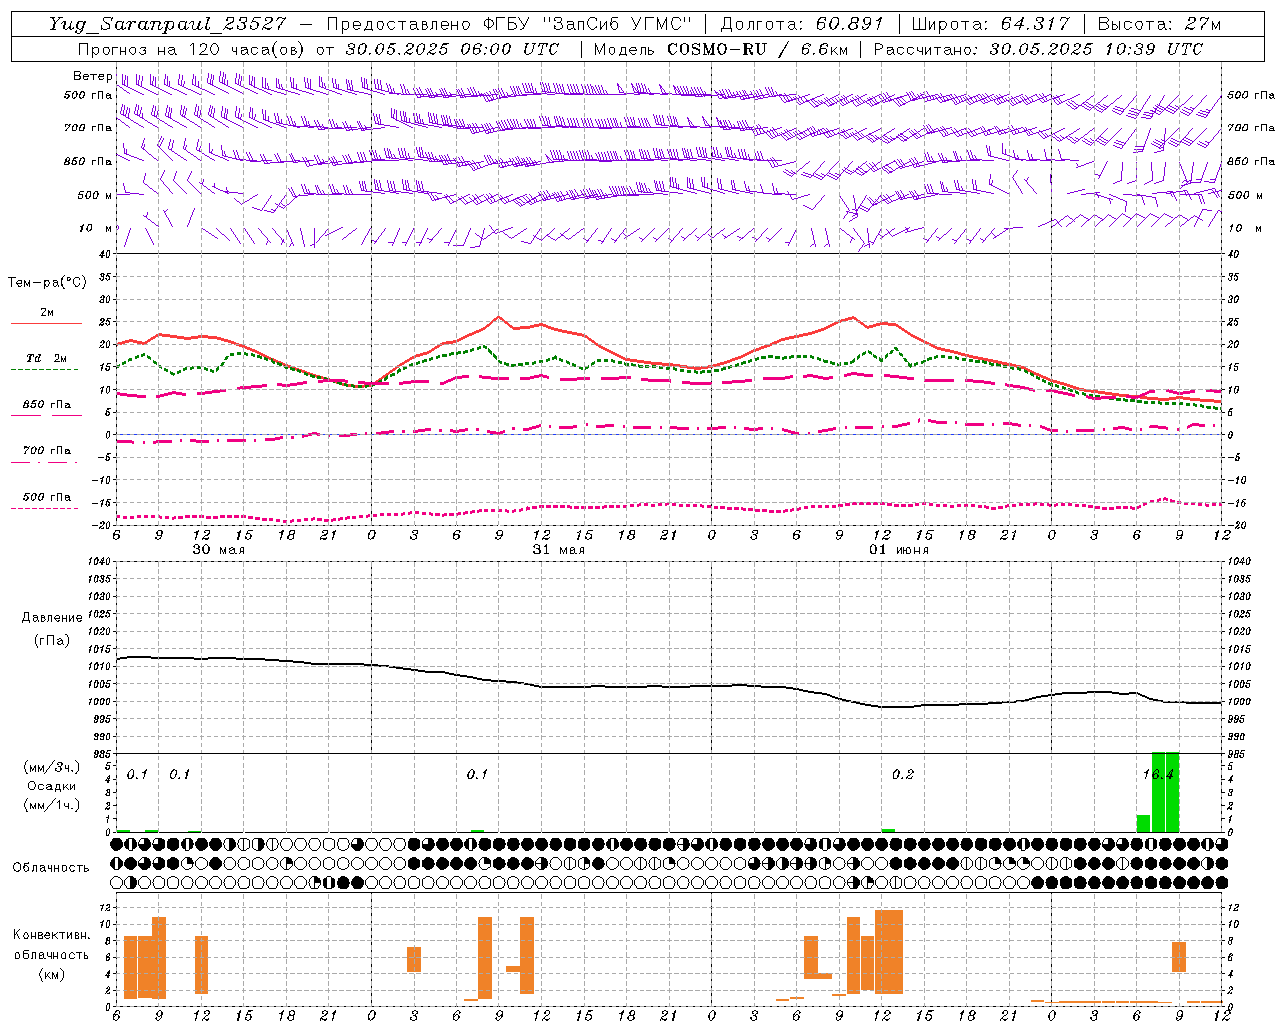The height and width of the screenshot is (1024, 1280).
Task: Click the green dashed Td legend line sample
Action: click(x=44, y=370)
